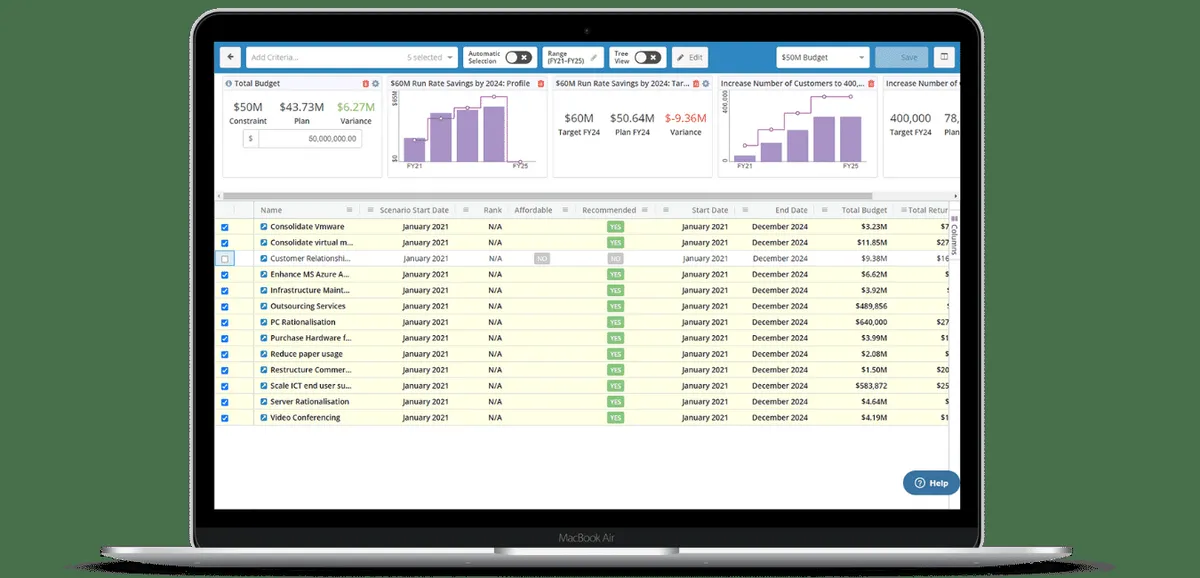Screen dimensions: 1200x578
Task: Open the Help button
Action: [x=931, y=482]
